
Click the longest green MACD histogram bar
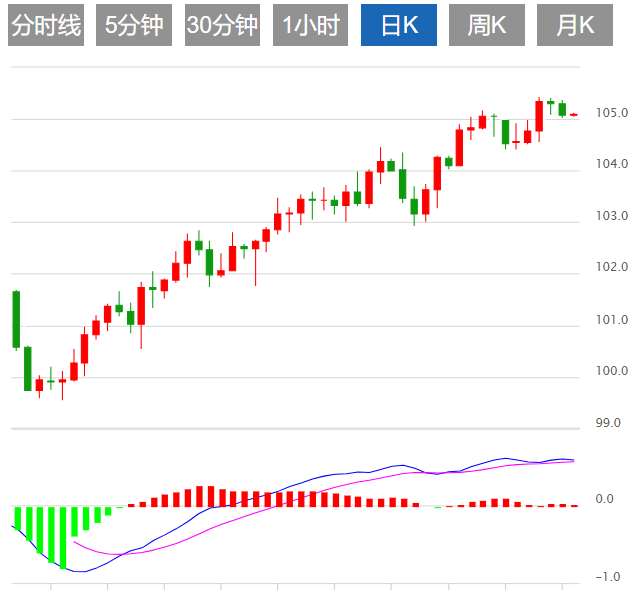click(63, 537)
